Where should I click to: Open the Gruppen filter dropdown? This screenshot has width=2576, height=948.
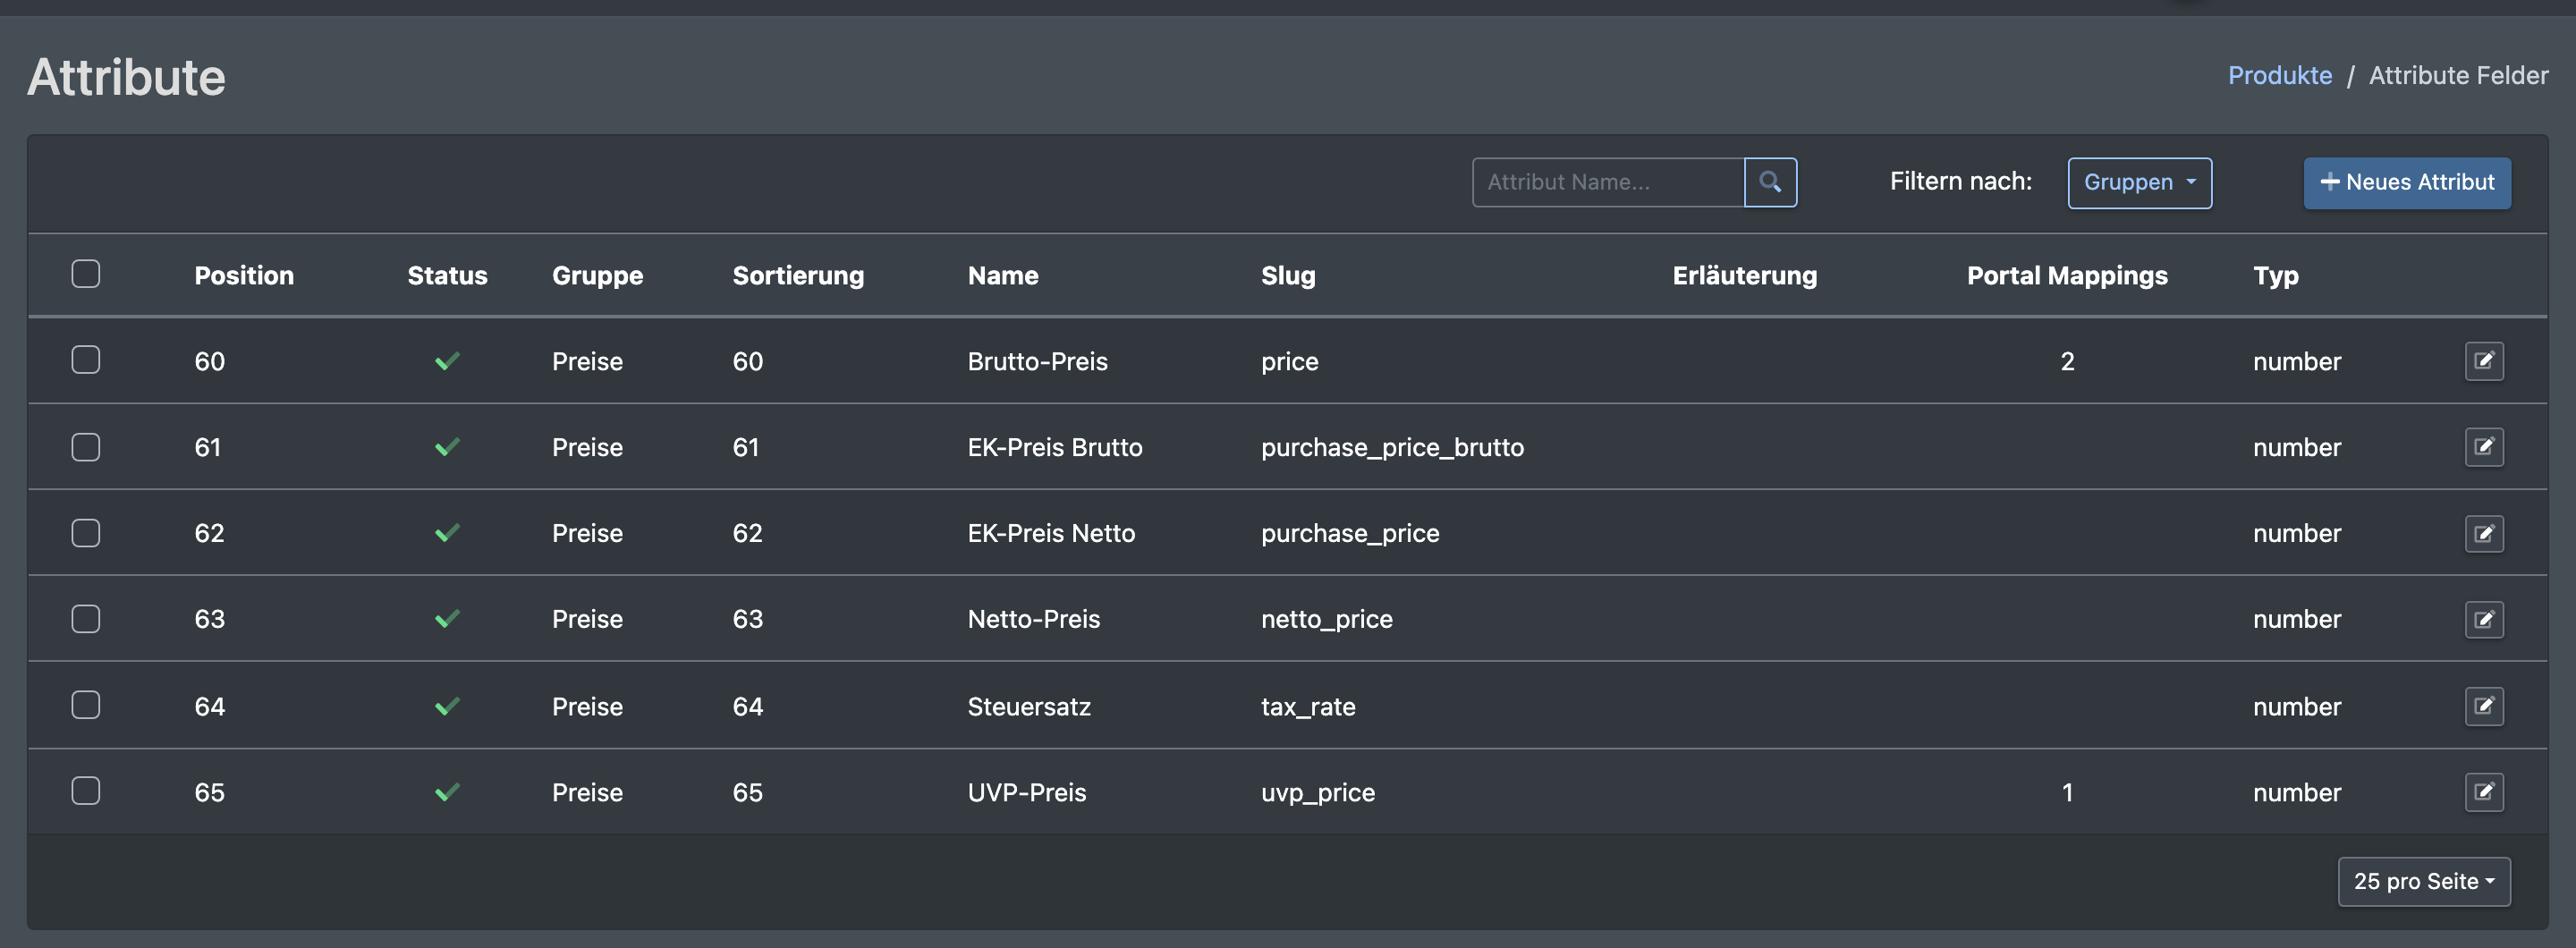pyautogui.click(x=2139, y=182)
